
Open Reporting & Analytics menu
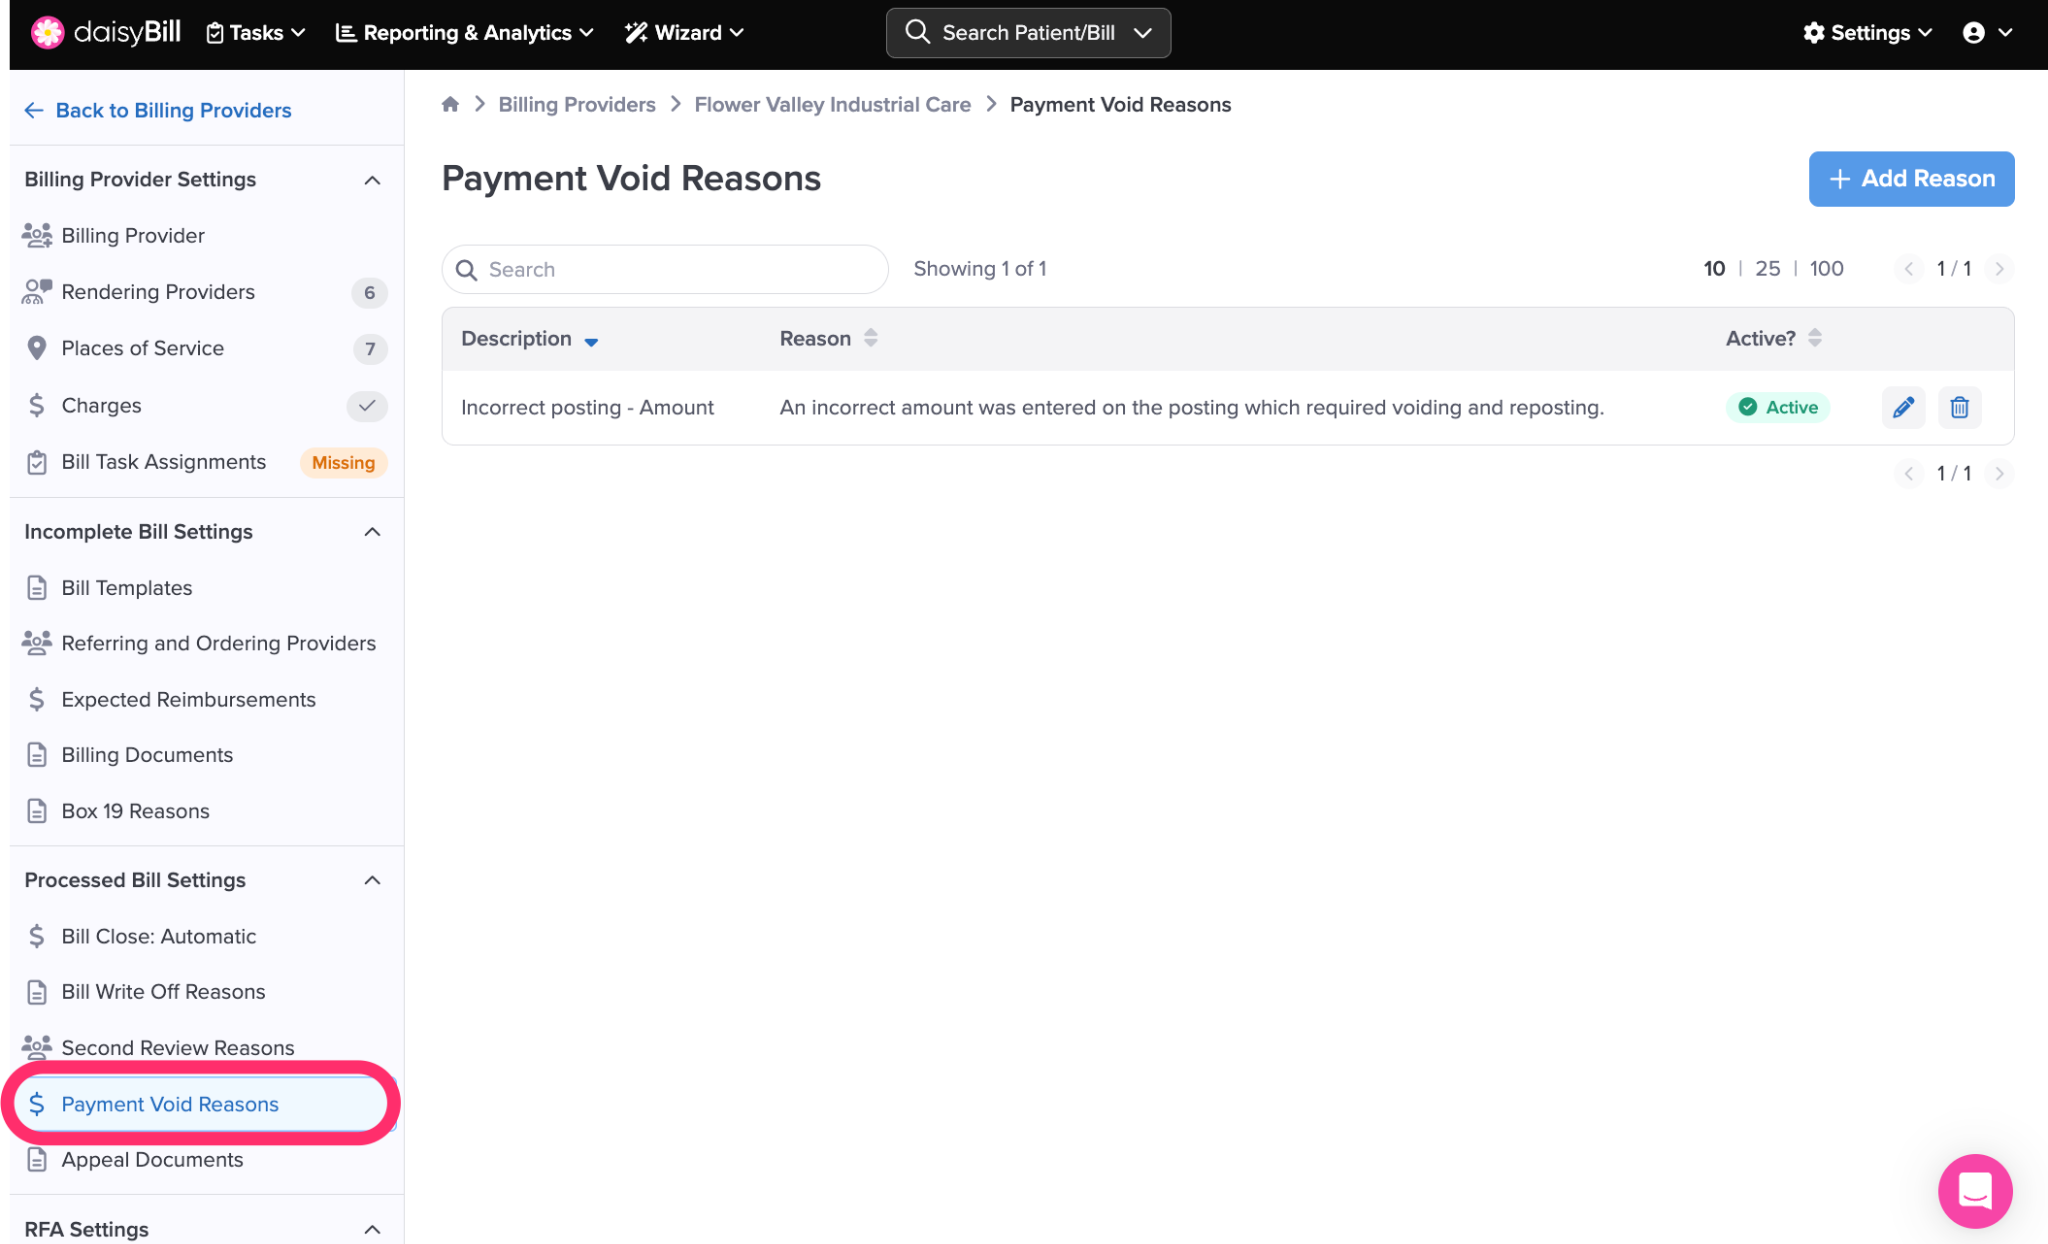pyautogui.click(x=465, y=33)
